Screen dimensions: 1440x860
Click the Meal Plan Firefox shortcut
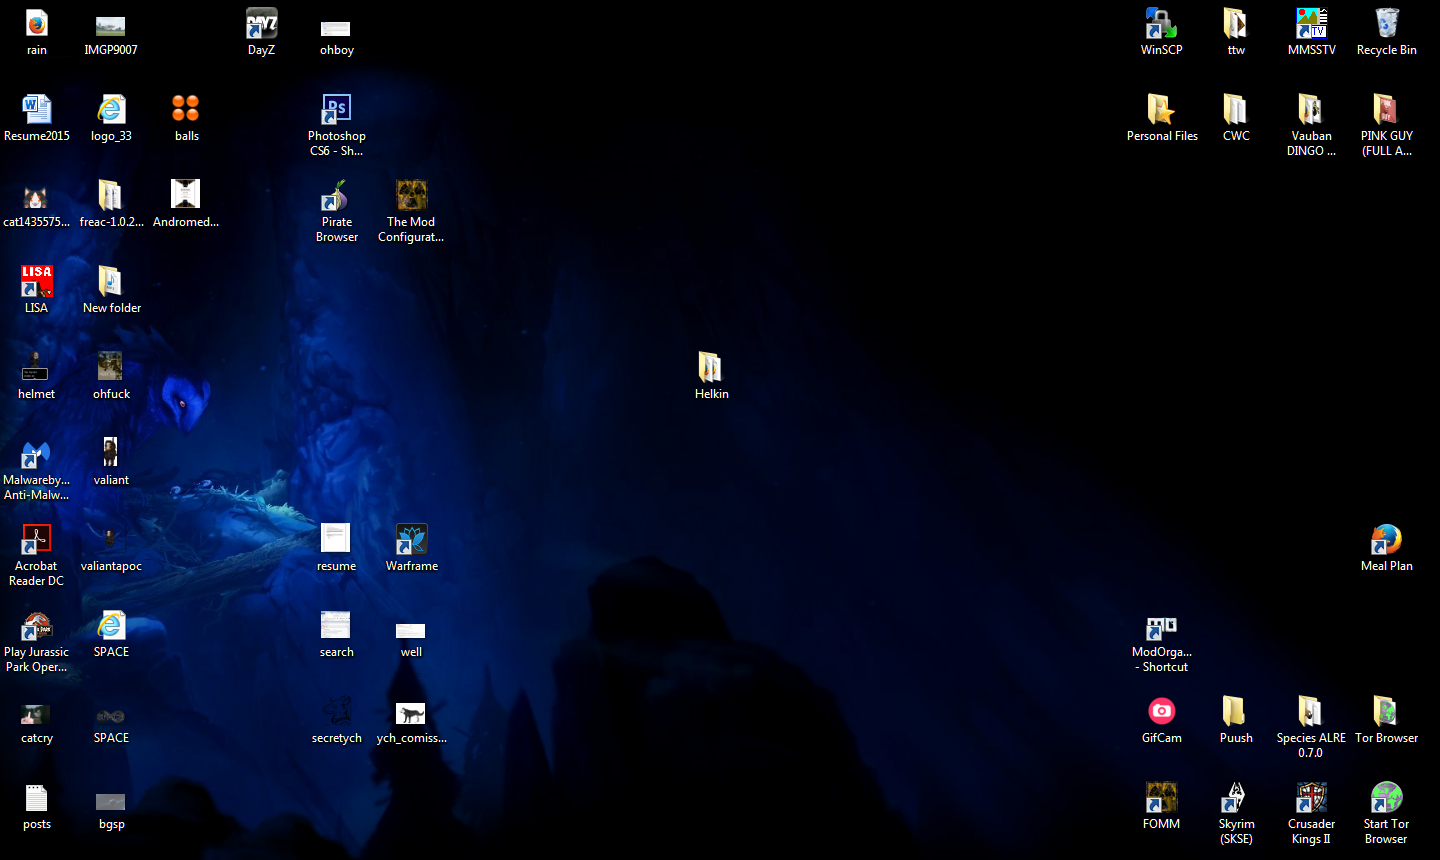tap(1386, 539)
